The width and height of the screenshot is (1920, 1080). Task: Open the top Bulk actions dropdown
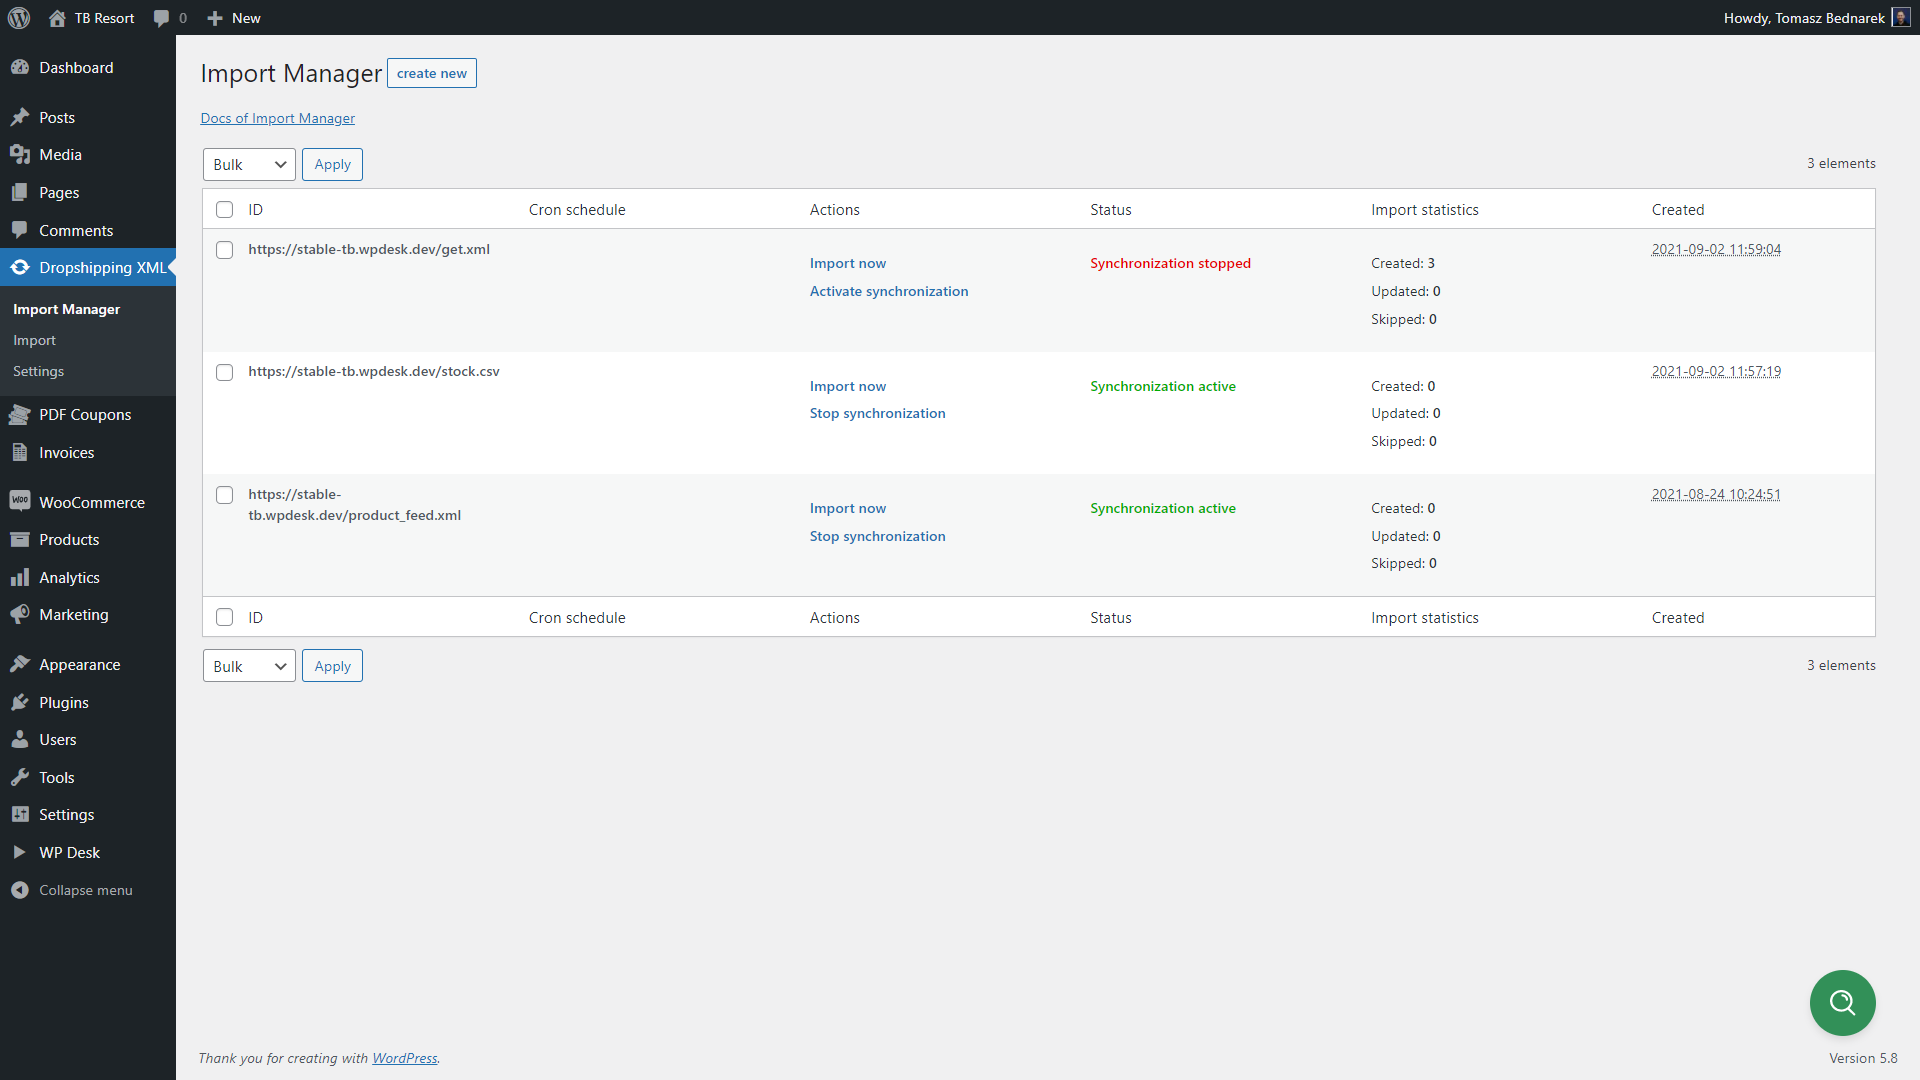click(x=249, y=165)
